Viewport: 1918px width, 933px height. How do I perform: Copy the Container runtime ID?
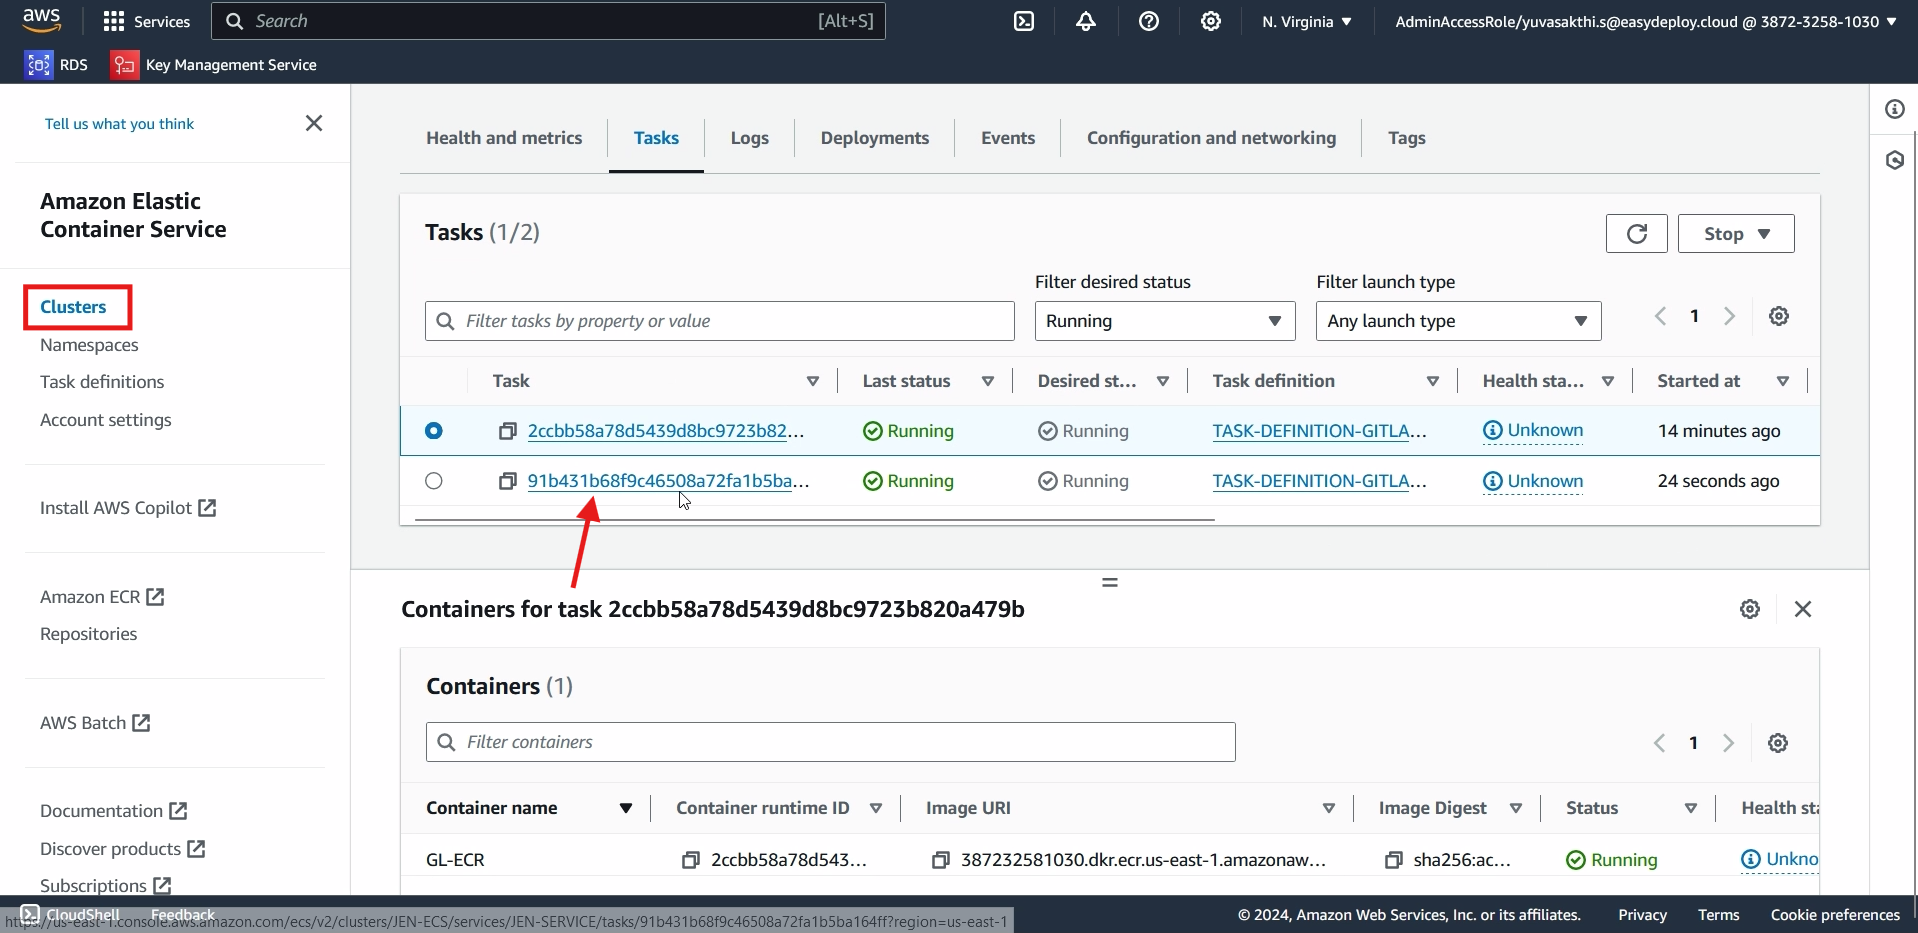[x=691, y=860]
